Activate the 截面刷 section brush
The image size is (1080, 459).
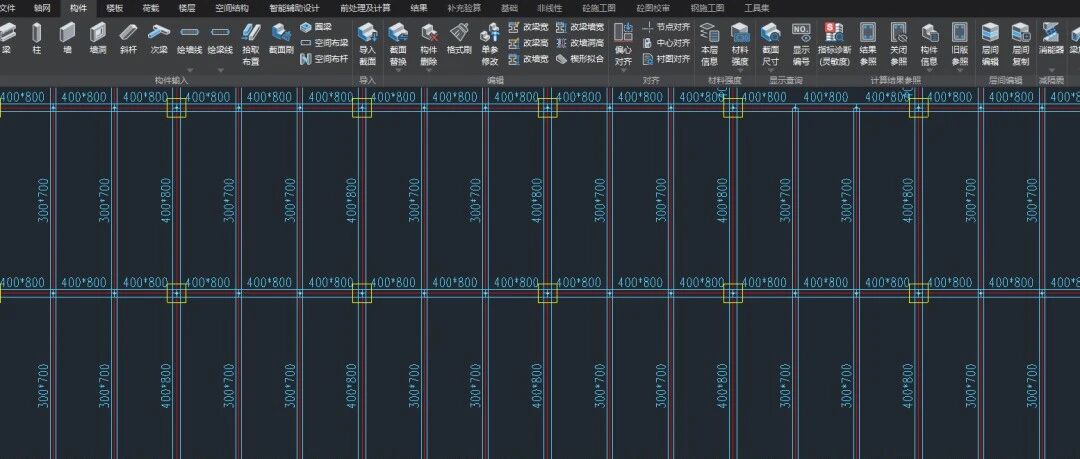[281, 39]
